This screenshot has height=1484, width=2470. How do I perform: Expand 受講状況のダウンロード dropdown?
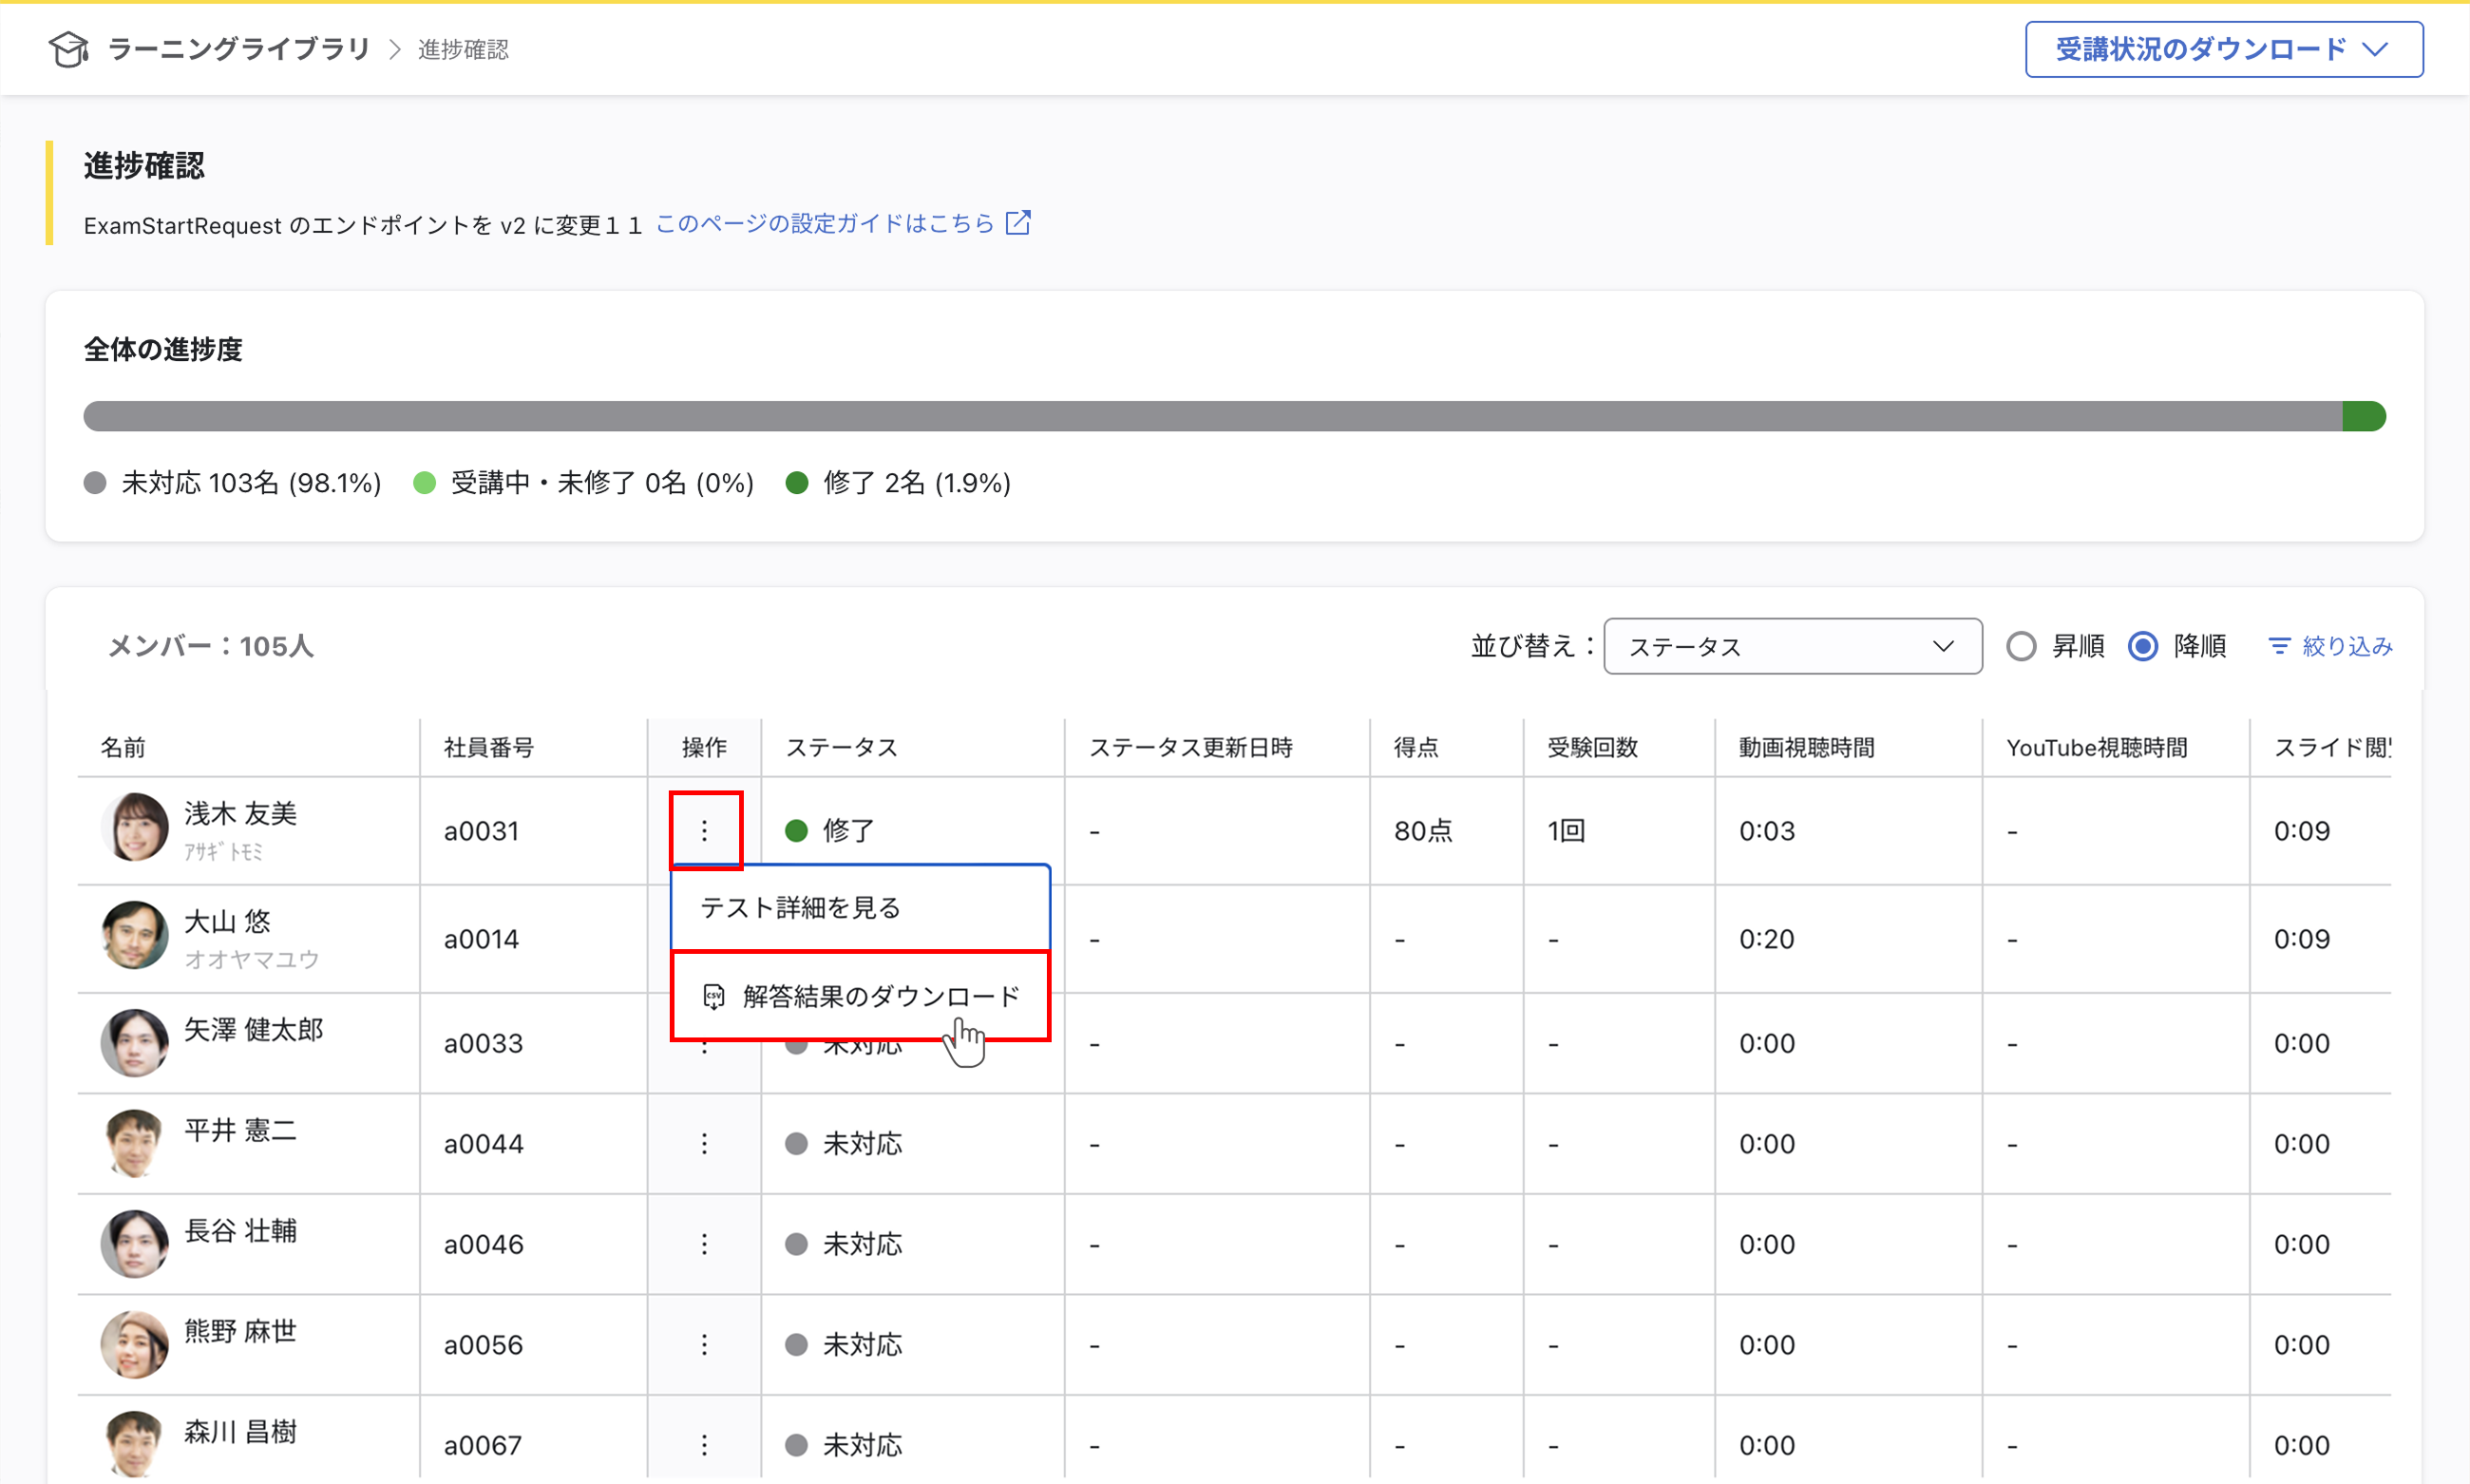(2223, 49)
